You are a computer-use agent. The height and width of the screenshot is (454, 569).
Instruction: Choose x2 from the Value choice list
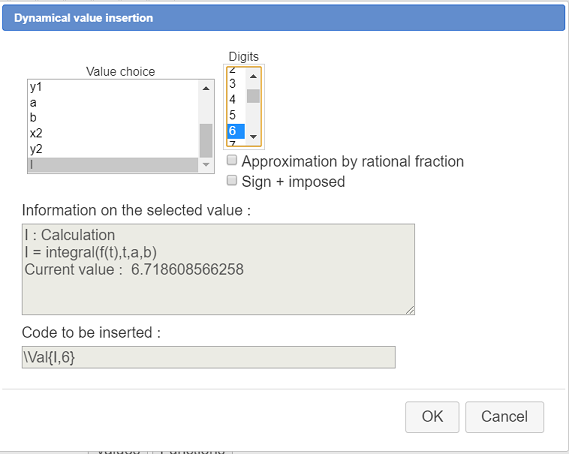pos(113,134)
